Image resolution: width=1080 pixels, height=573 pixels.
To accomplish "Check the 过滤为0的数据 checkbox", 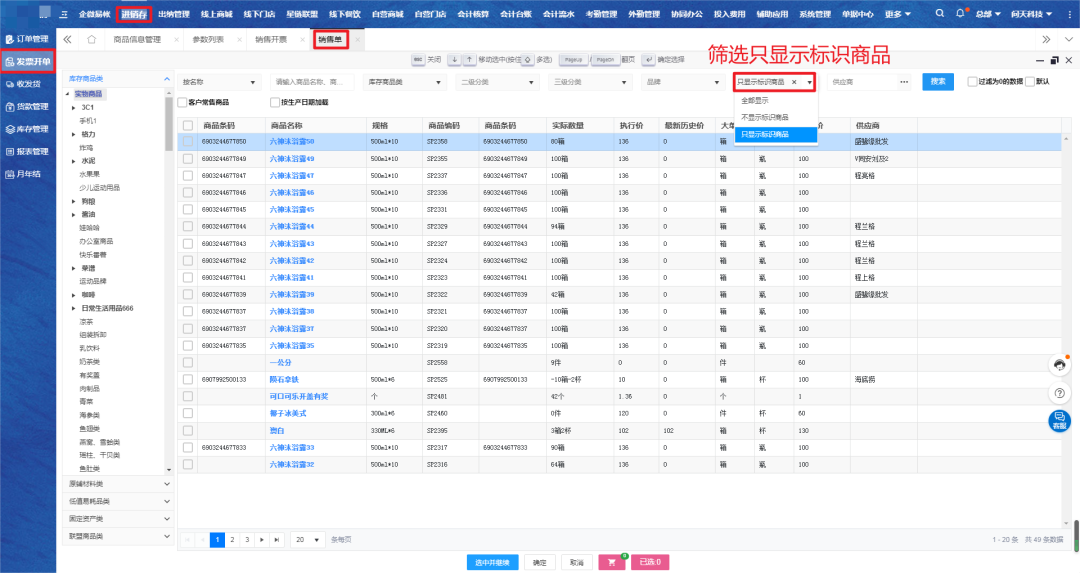I will point(973,81).
